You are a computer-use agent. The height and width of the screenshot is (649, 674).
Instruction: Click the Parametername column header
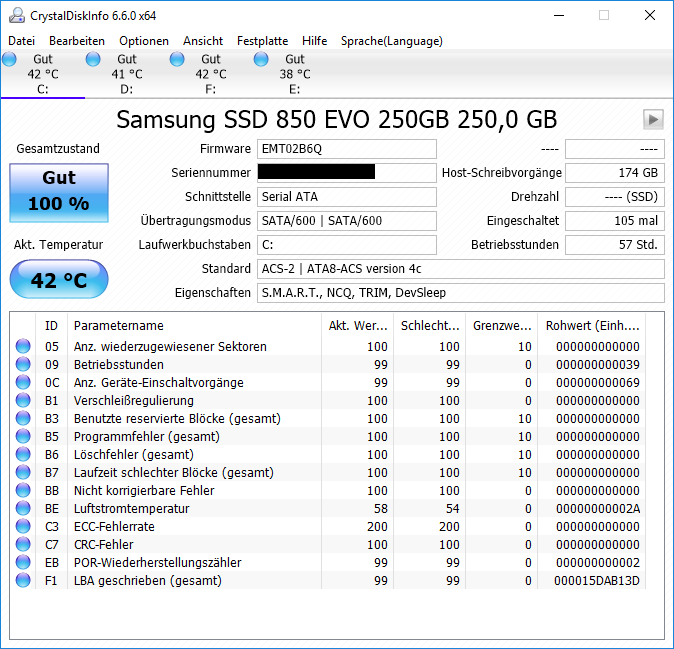pyautogui.click(x=194, y=326)
